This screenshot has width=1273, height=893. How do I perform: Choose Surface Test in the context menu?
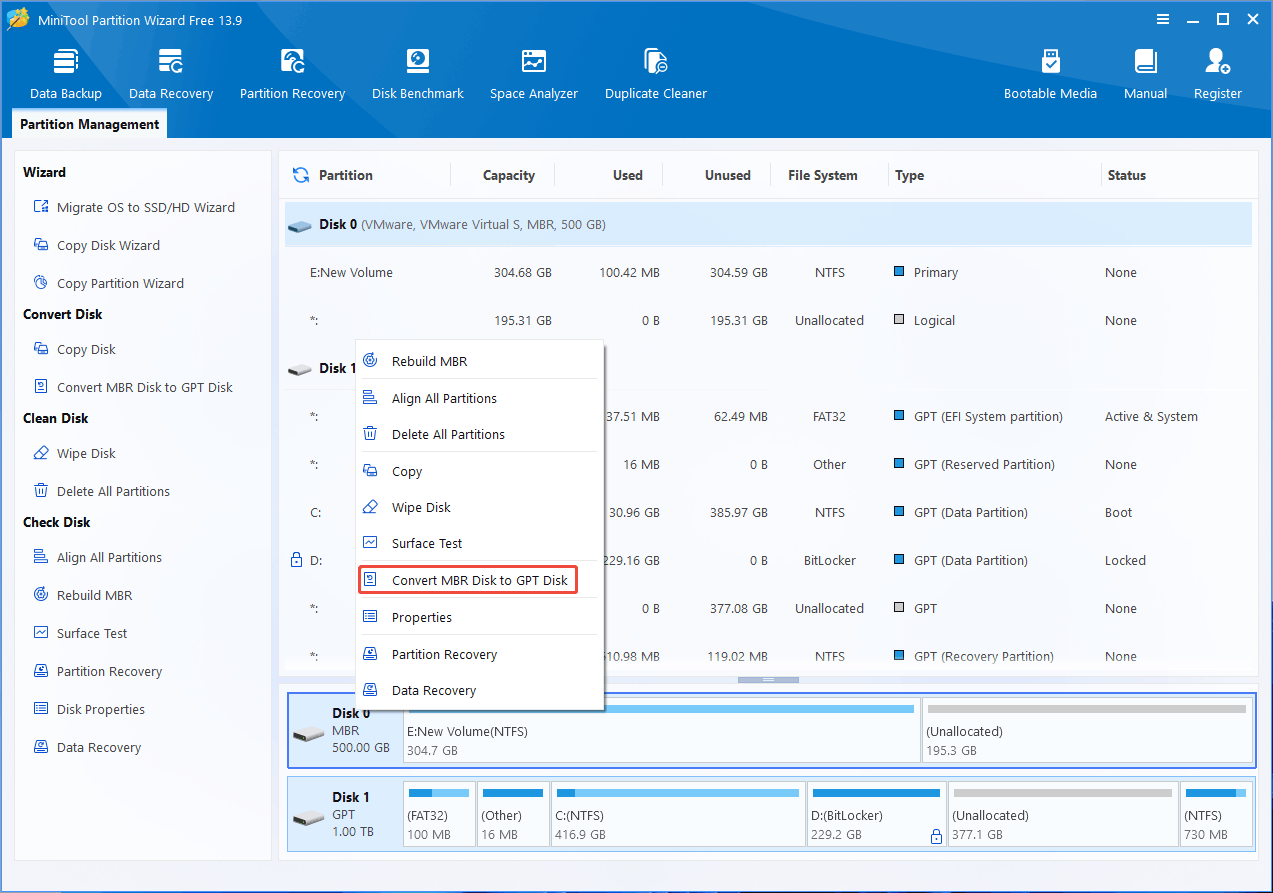coord(480,543)
